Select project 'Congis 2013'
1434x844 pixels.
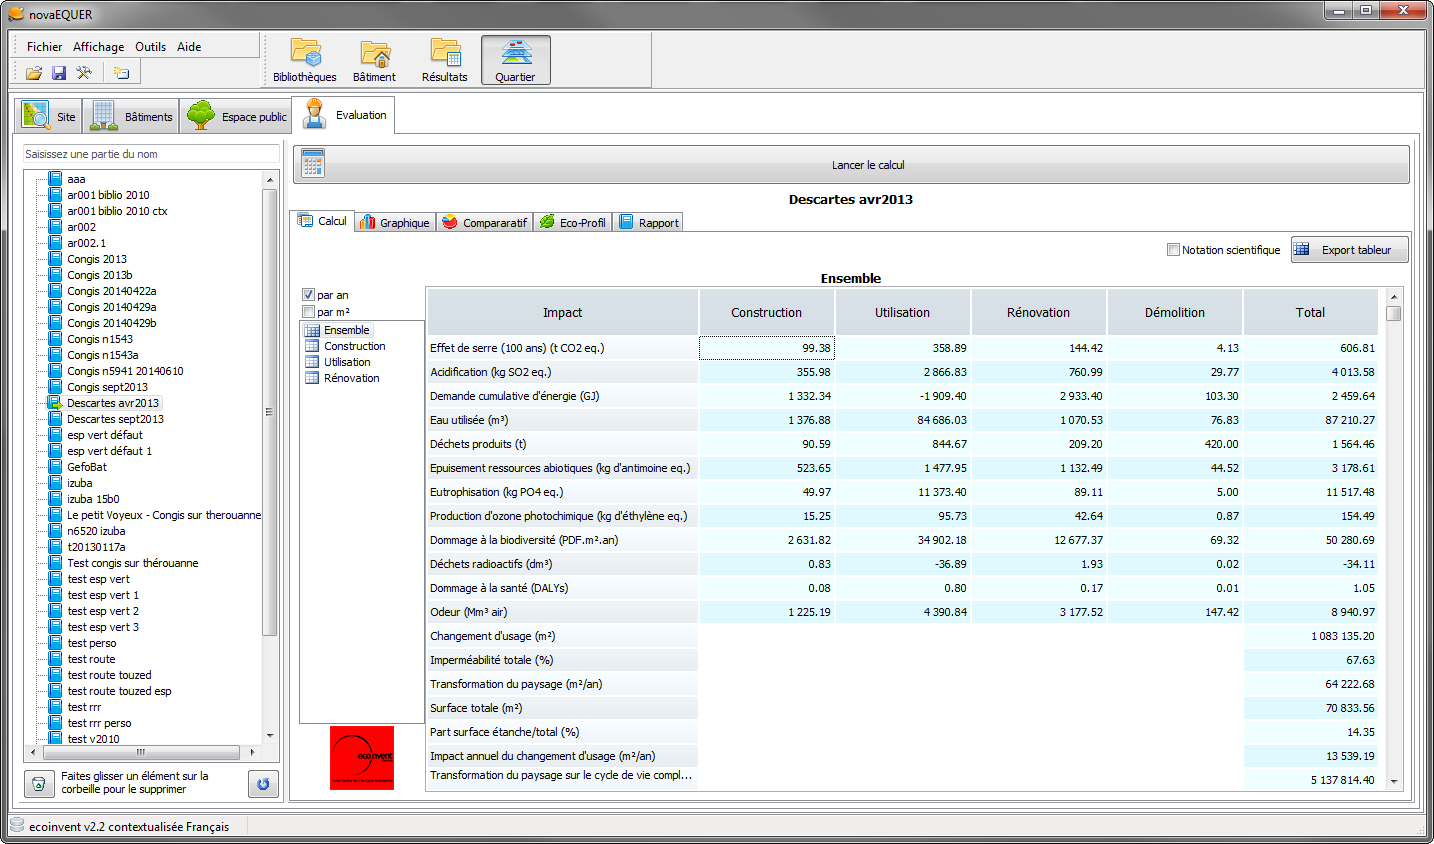pos(97,259)
